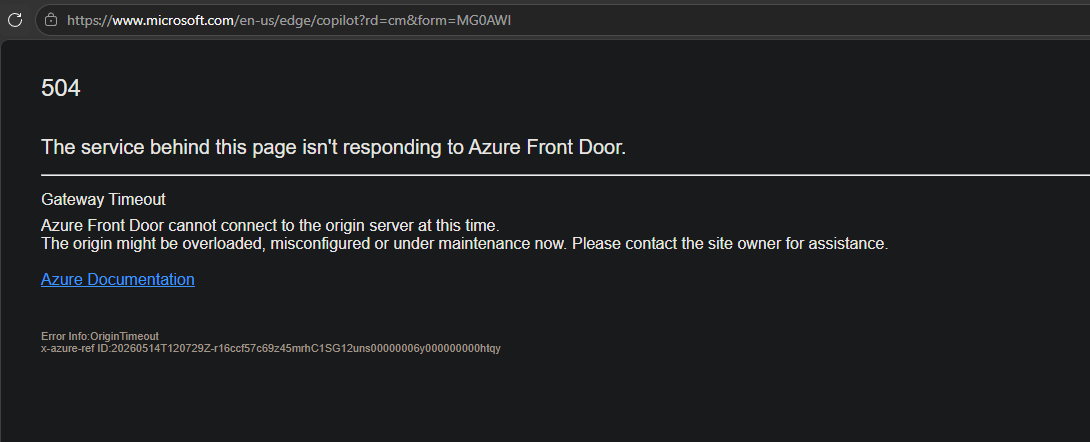This screenshot has height=442, width=1090.
Task: Click the browser reload page icon
Action: [x=15, y=20]
